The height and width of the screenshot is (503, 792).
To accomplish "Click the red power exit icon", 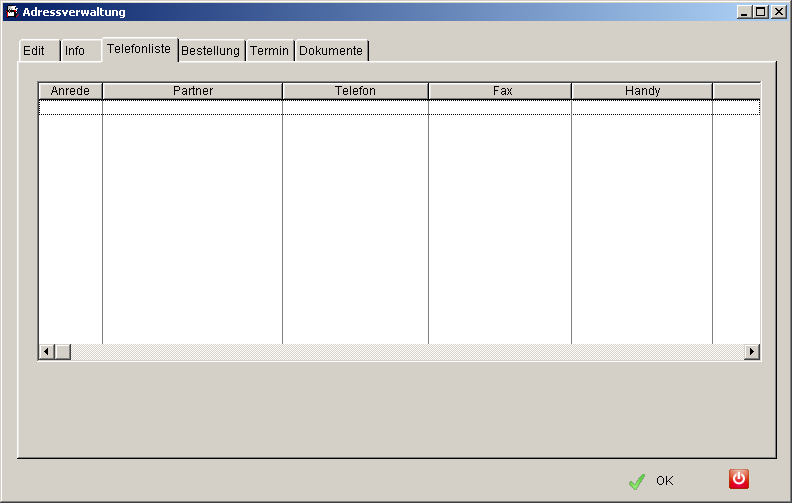I will tap(738, 479).
